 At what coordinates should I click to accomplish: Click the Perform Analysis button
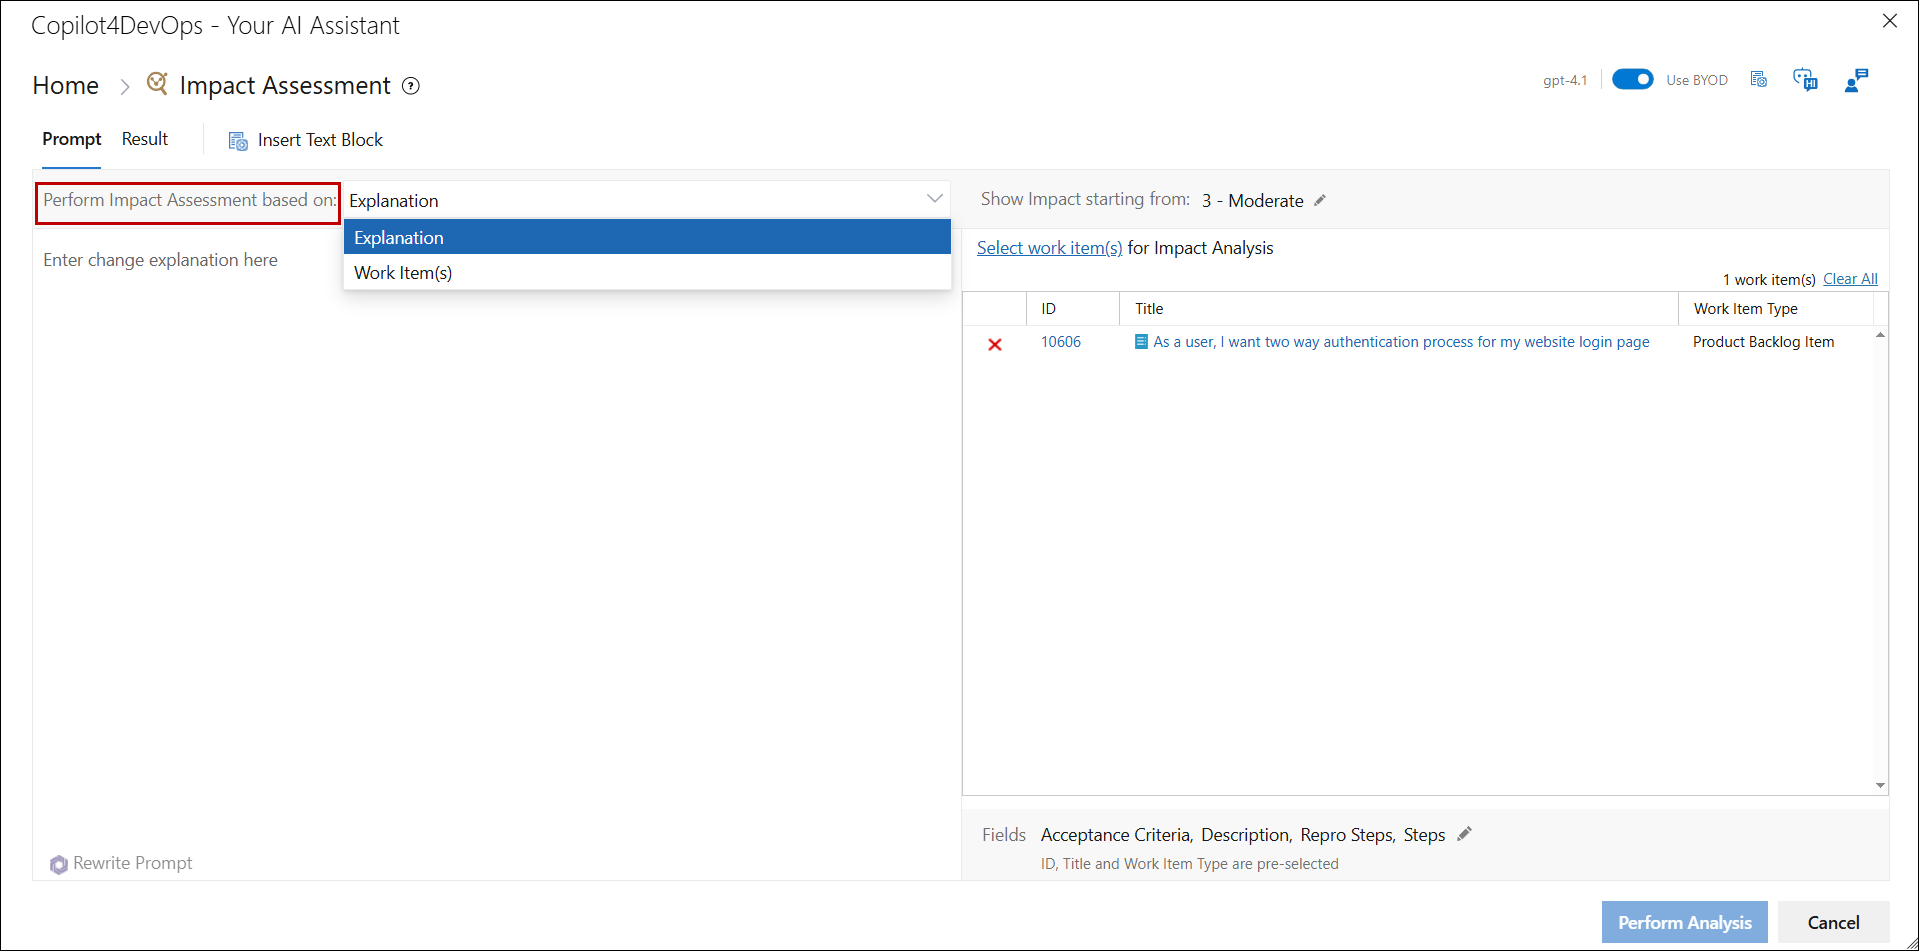1684,922
